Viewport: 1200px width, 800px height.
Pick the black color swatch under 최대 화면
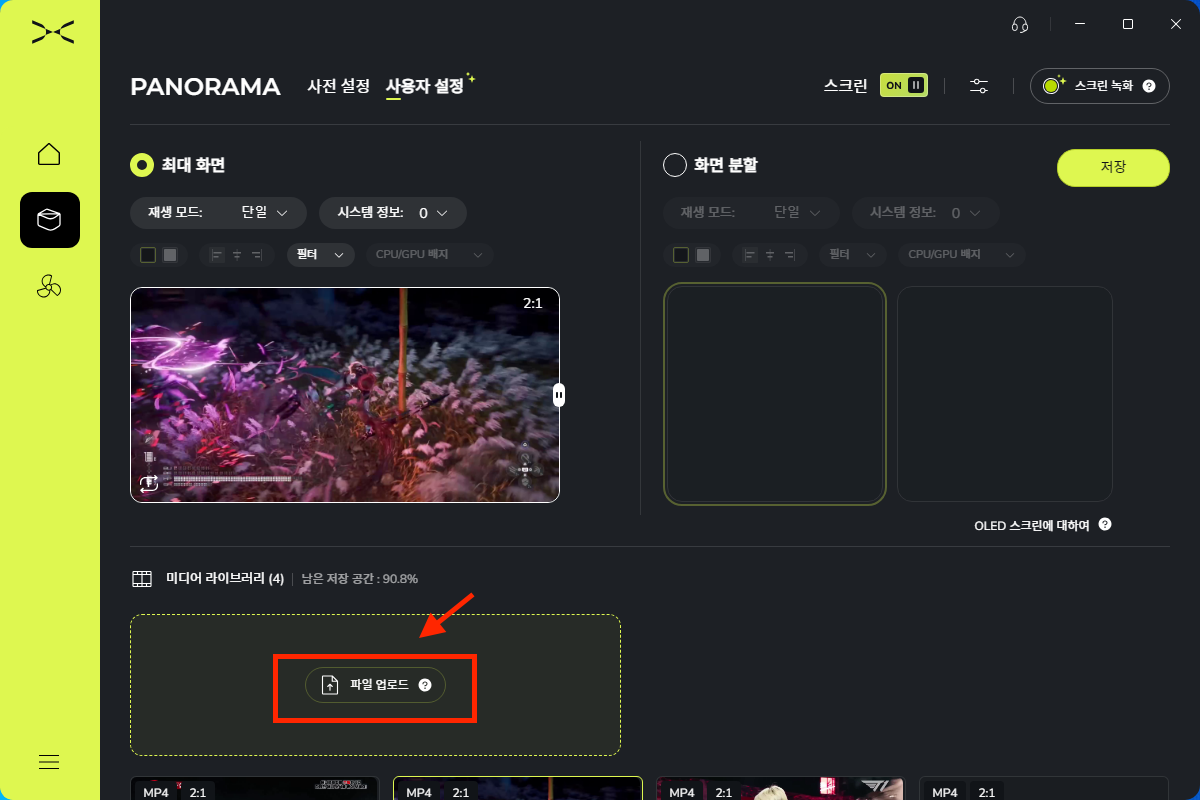(148, 255)
